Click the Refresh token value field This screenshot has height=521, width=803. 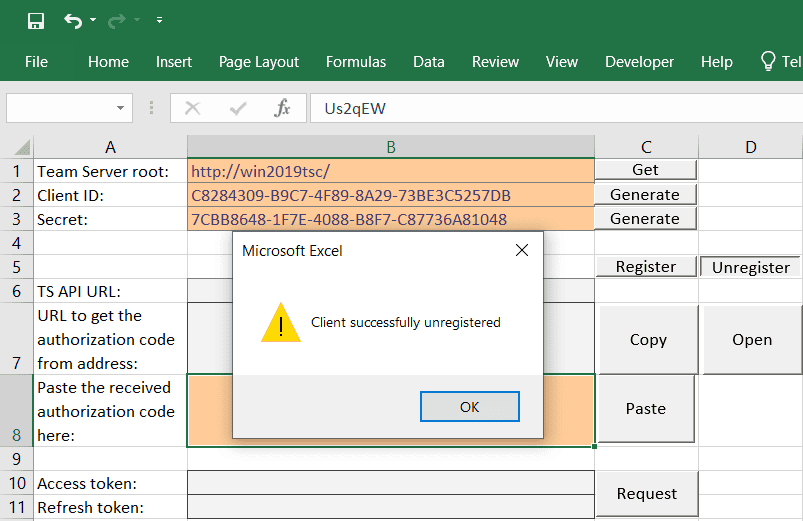click(x=391, y=507)
